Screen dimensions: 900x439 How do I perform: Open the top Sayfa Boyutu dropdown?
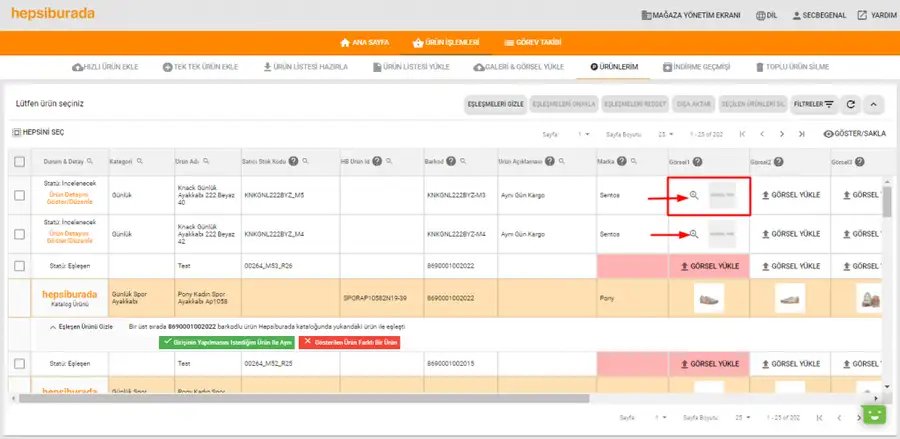tap(665, 134)
